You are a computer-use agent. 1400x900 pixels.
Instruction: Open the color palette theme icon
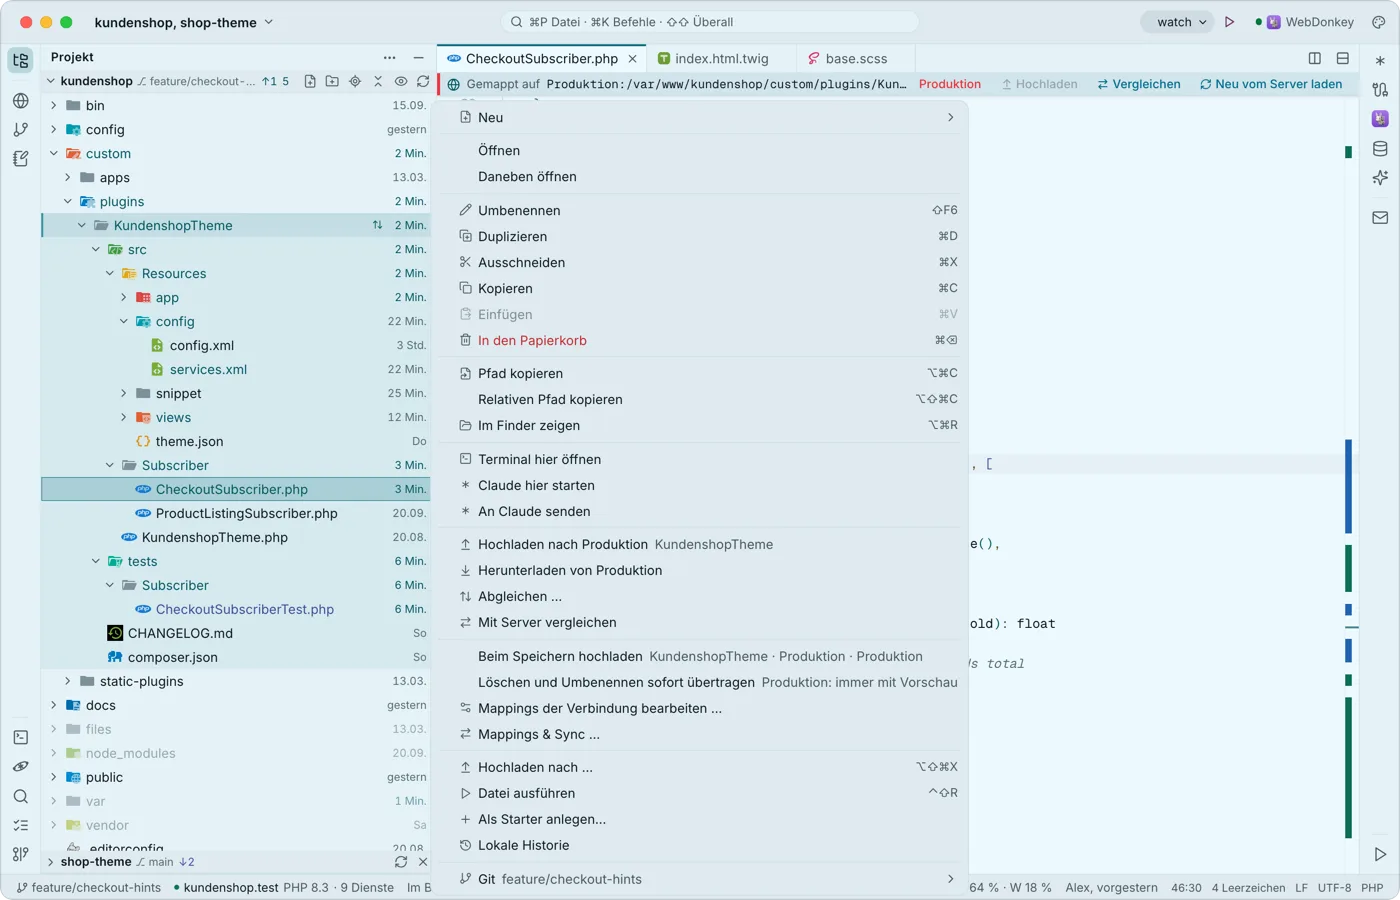click(x=1379, y=22)
